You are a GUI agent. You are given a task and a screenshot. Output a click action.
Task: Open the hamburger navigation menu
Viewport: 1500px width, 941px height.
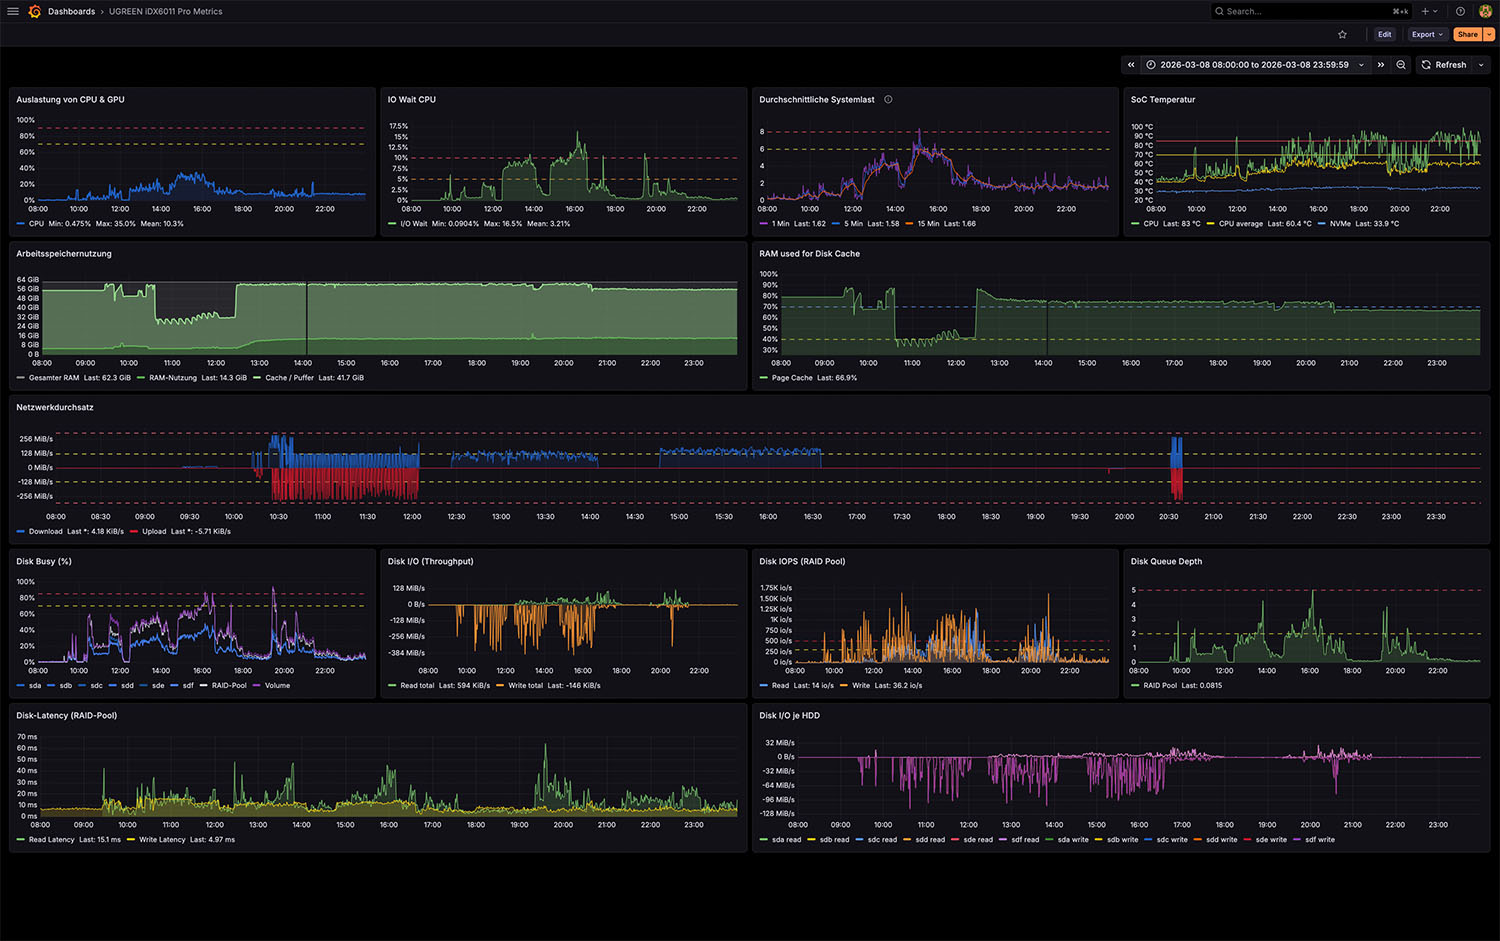click(x=13, y=11)
